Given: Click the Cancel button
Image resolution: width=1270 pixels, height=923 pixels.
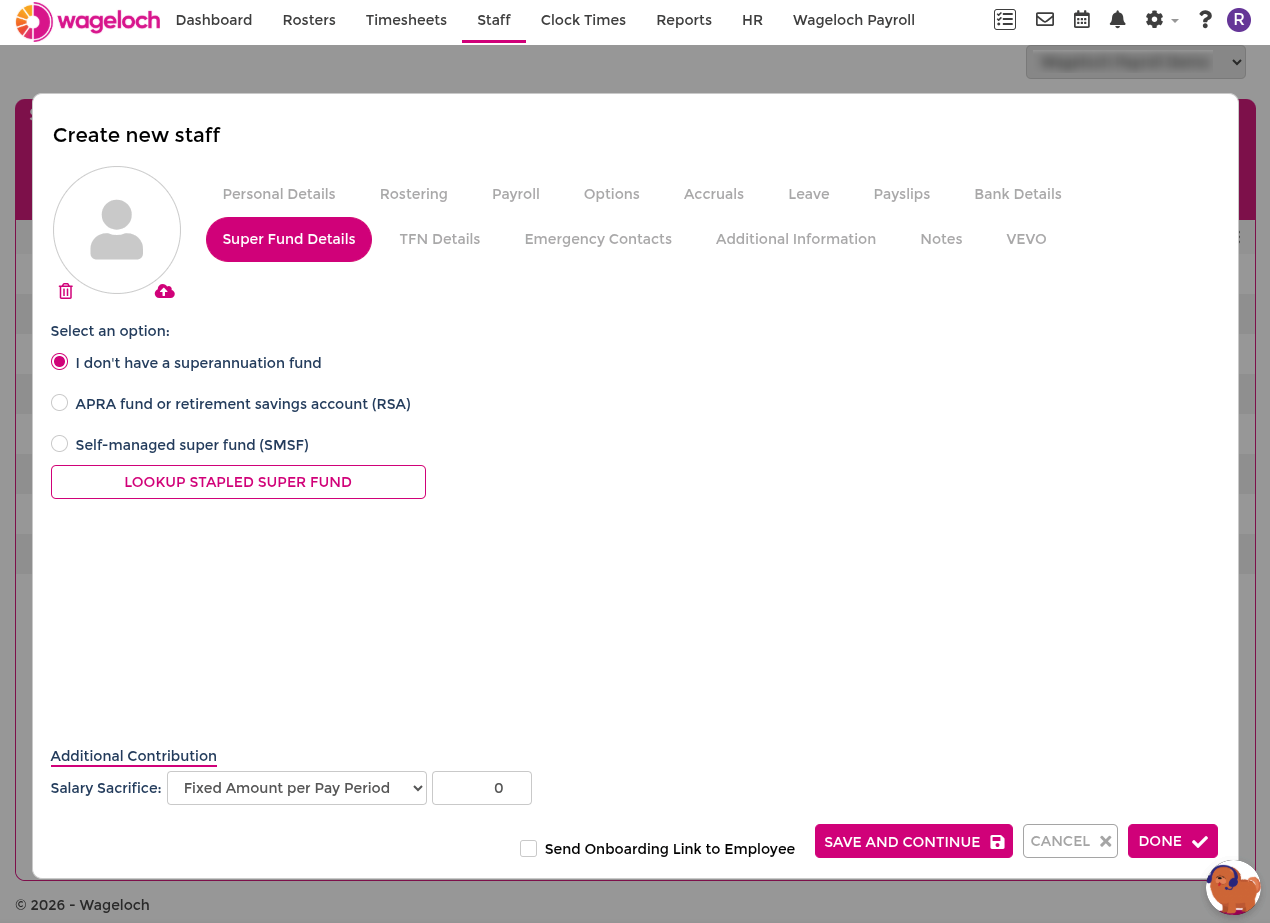Looking at the screenshot, I should (x=1070, y=841).
